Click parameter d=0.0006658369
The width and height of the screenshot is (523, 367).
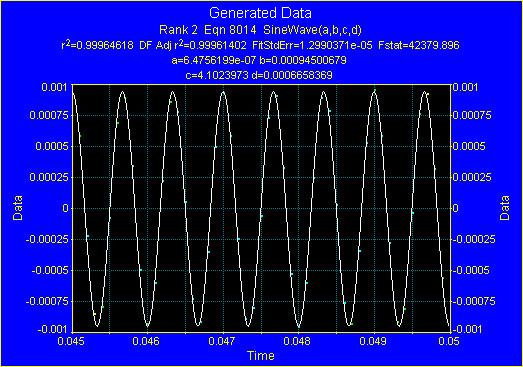point(292,75)
